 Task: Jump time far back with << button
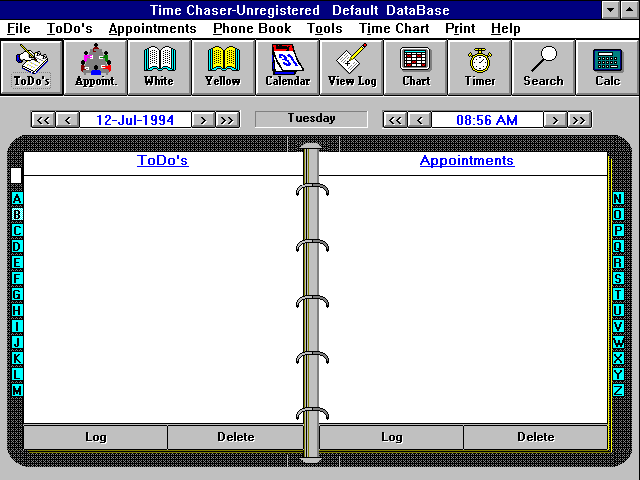point(395,120)
